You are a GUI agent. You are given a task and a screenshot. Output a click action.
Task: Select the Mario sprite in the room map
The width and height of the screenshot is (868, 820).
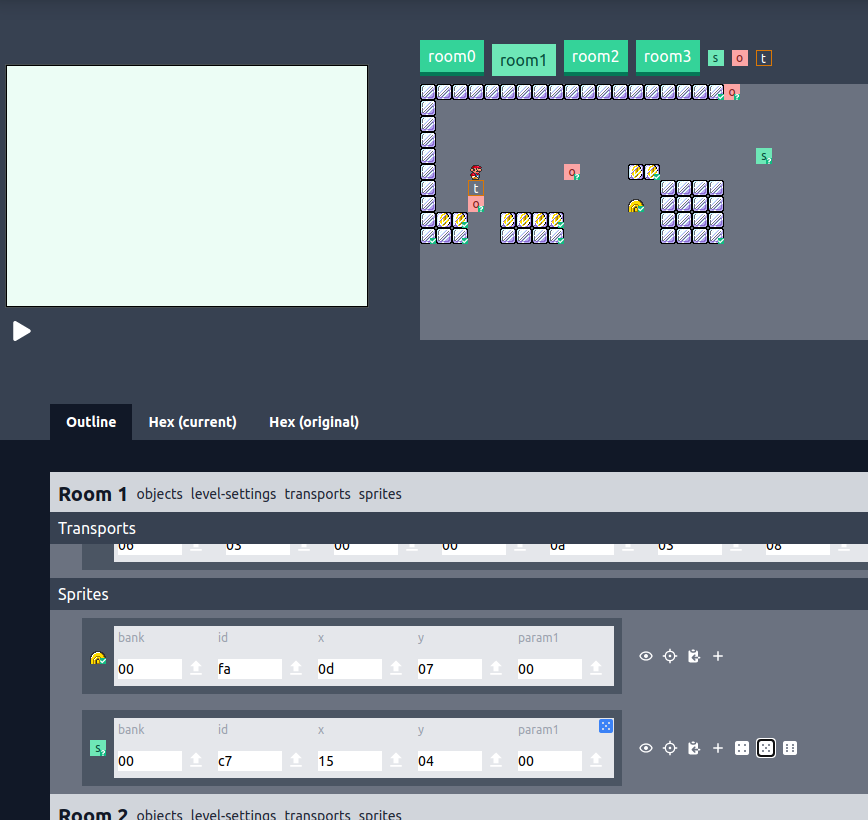pos(476,172)
